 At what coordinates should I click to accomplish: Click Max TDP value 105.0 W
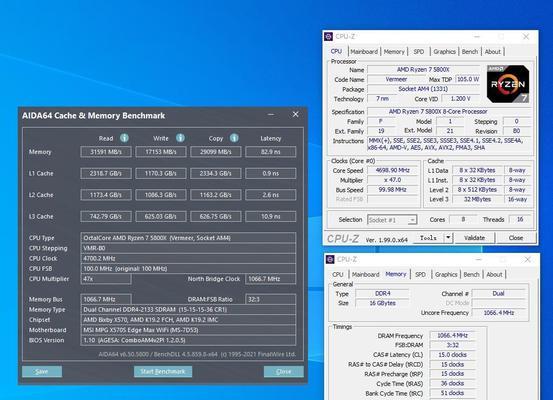click(468, 79)
